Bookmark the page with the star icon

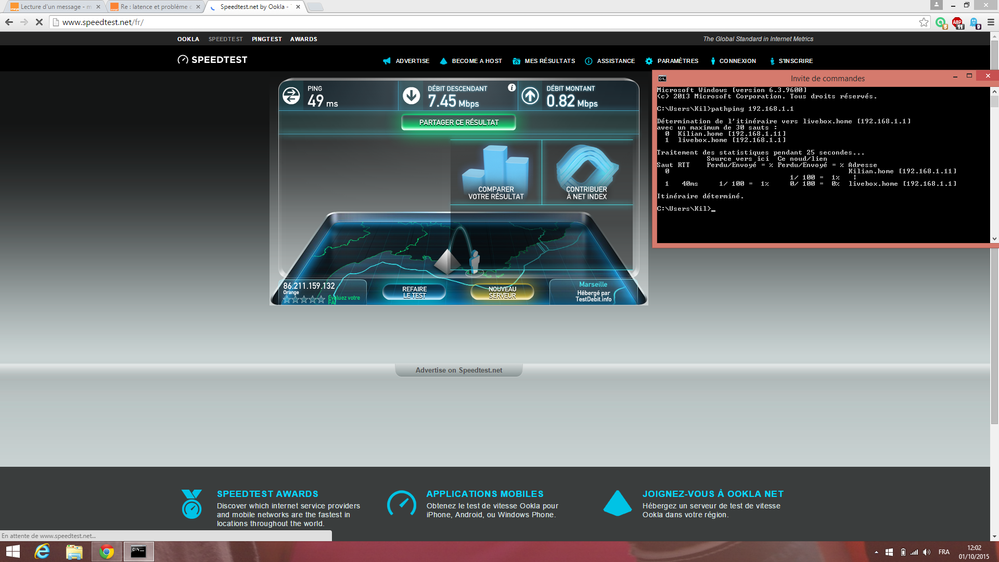click(x=924, y=22)
